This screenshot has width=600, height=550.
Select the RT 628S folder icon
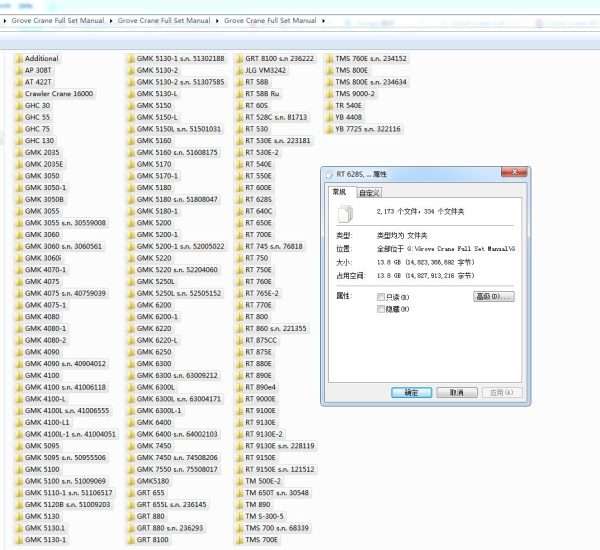click(x=240, y=200)
